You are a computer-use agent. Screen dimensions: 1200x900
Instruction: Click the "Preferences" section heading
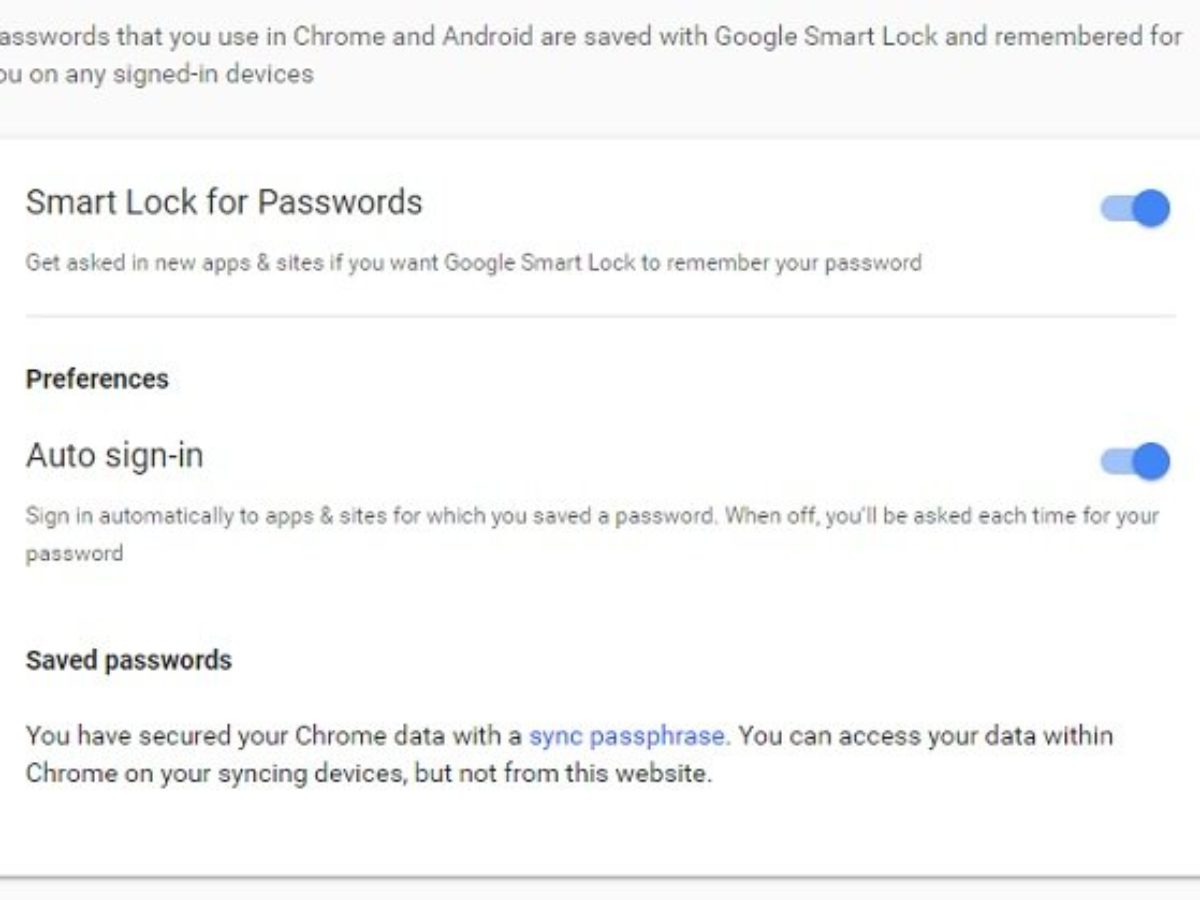pos(97,379)
